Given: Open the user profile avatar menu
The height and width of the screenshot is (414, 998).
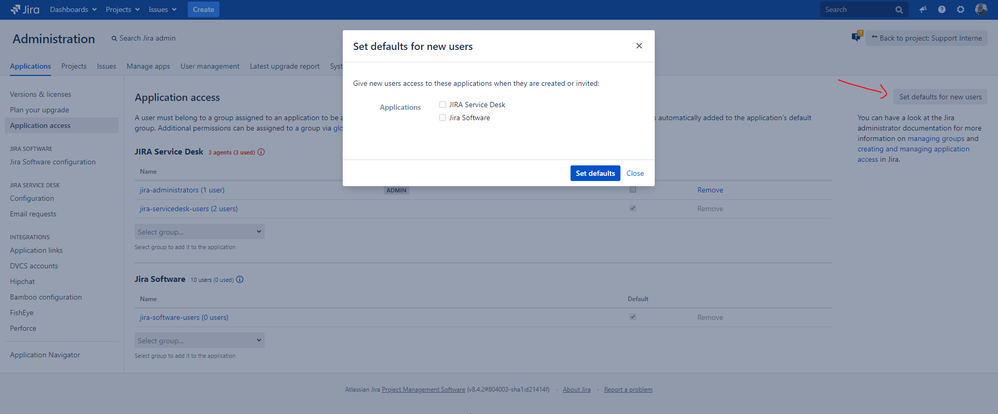Looking at the screenshot, I should tap(981, 10).
